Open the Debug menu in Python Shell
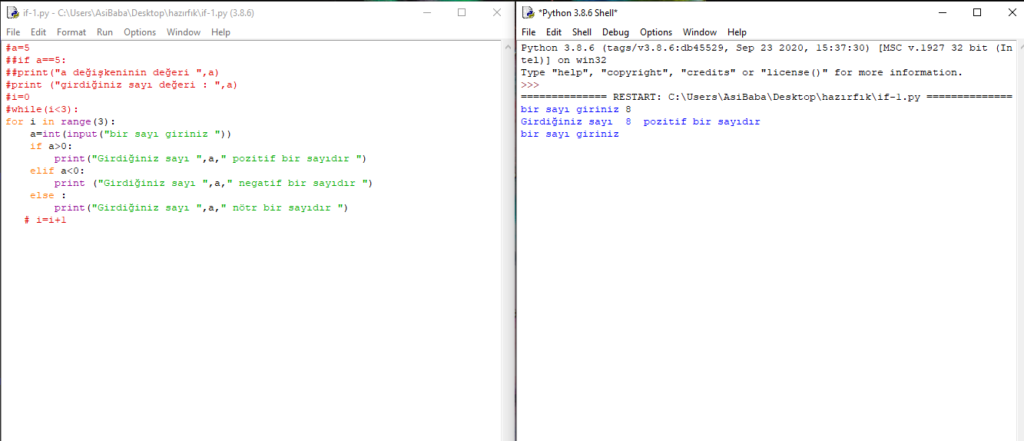Screen dimensions: 1024x441 click(616, 32)
